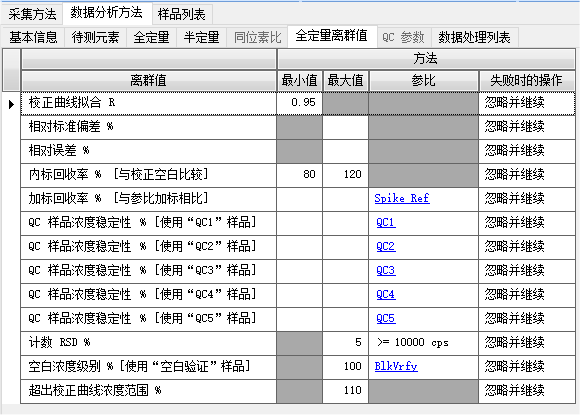580x415 pixels.
Task: Click the Spike Ref reference link
Action: 402,199
